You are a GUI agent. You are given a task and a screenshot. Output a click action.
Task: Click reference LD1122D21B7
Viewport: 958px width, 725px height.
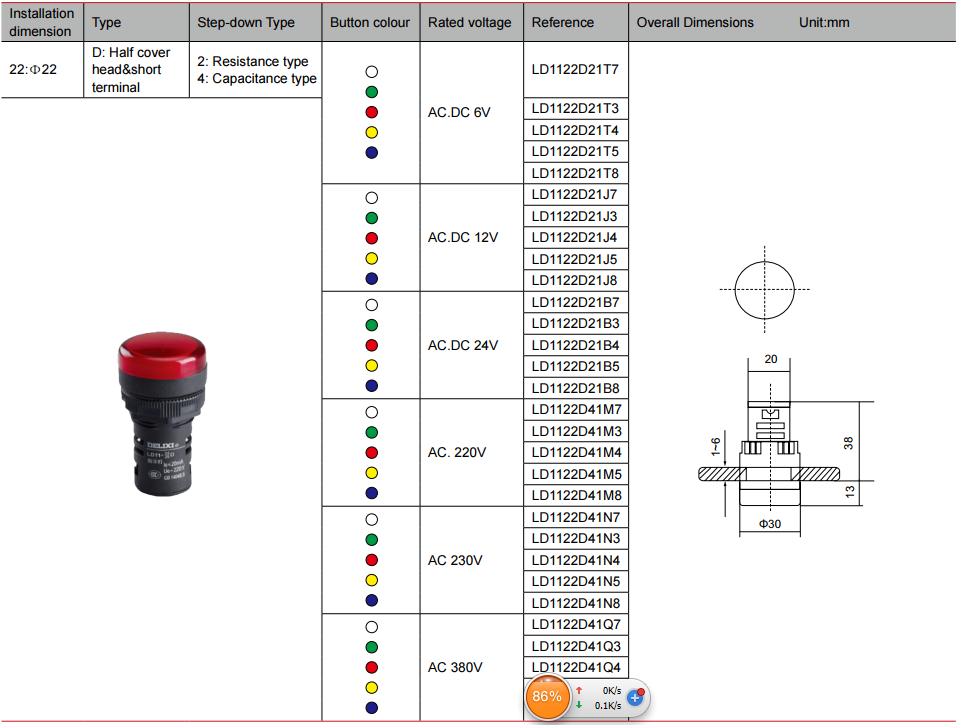click(576, 302)
